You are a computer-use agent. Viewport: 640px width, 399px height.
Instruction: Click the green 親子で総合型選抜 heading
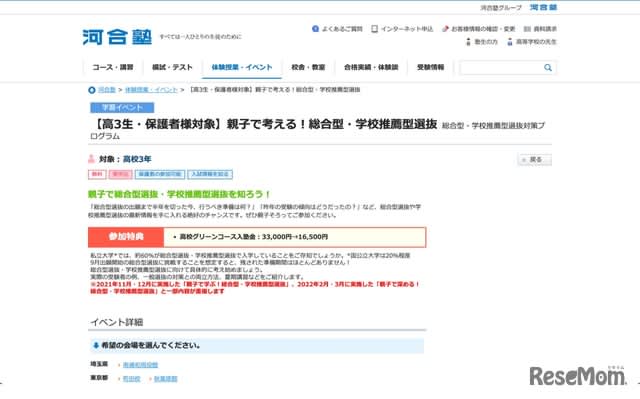point(179,194)
